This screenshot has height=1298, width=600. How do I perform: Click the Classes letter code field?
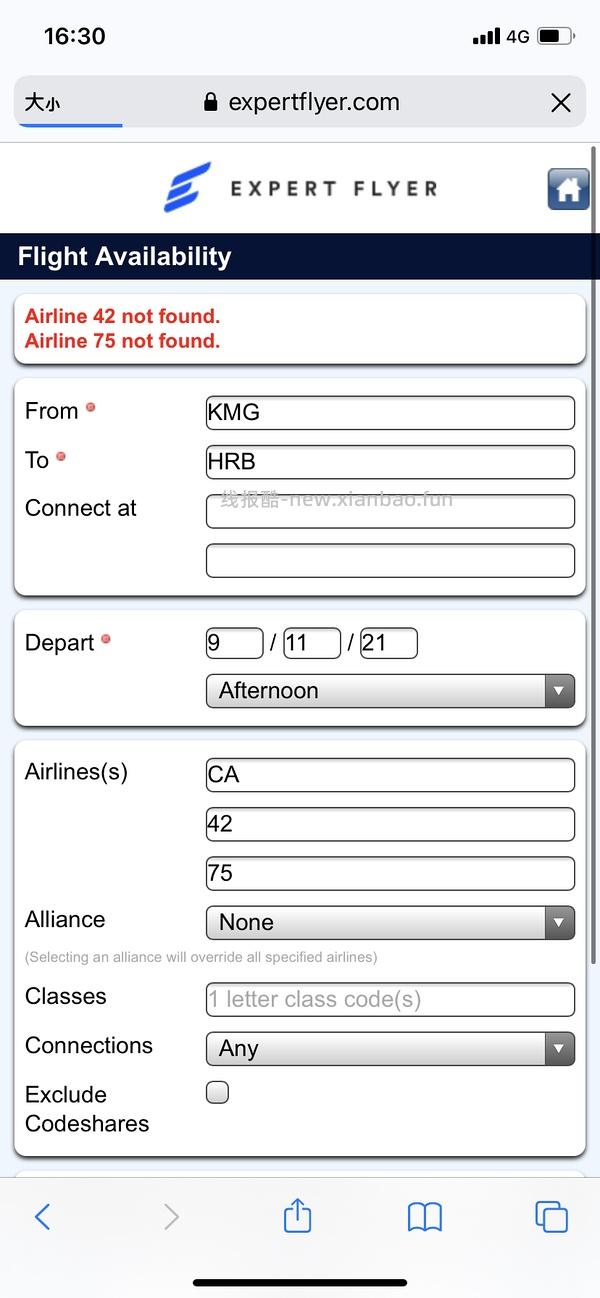click(390, 999)
